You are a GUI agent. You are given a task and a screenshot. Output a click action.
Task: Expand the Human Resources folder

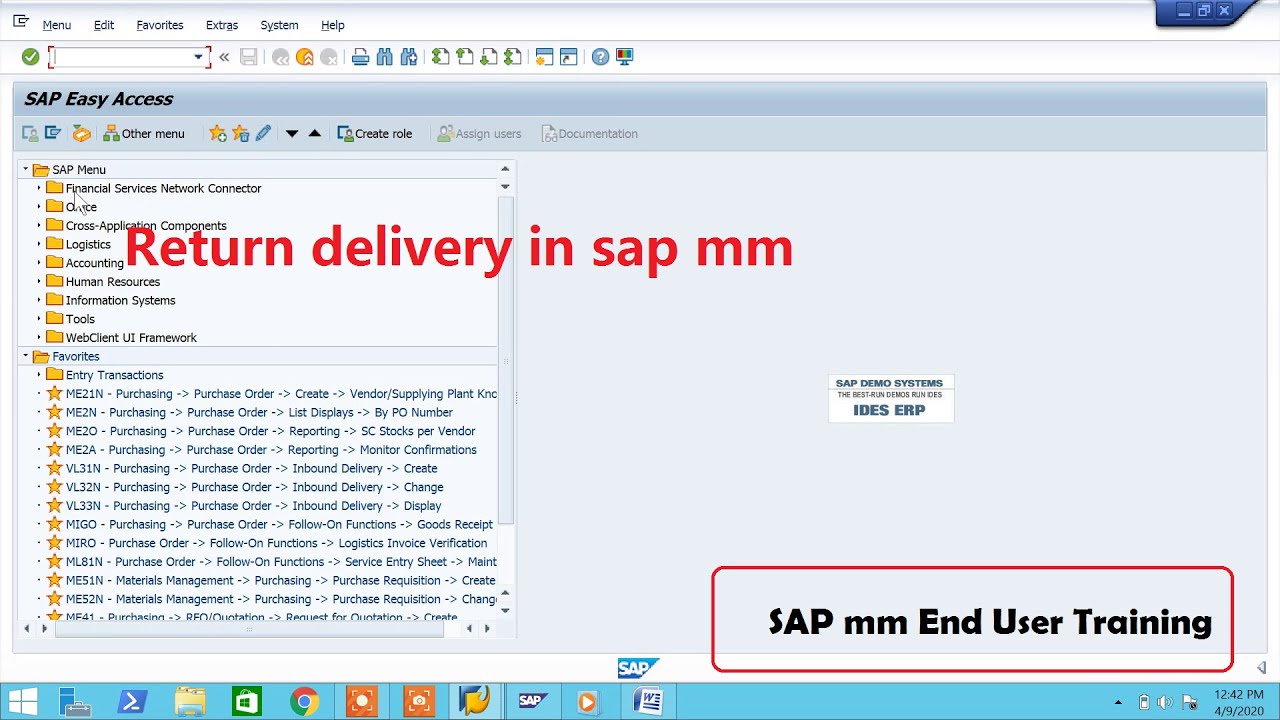[x=39, y=282]
